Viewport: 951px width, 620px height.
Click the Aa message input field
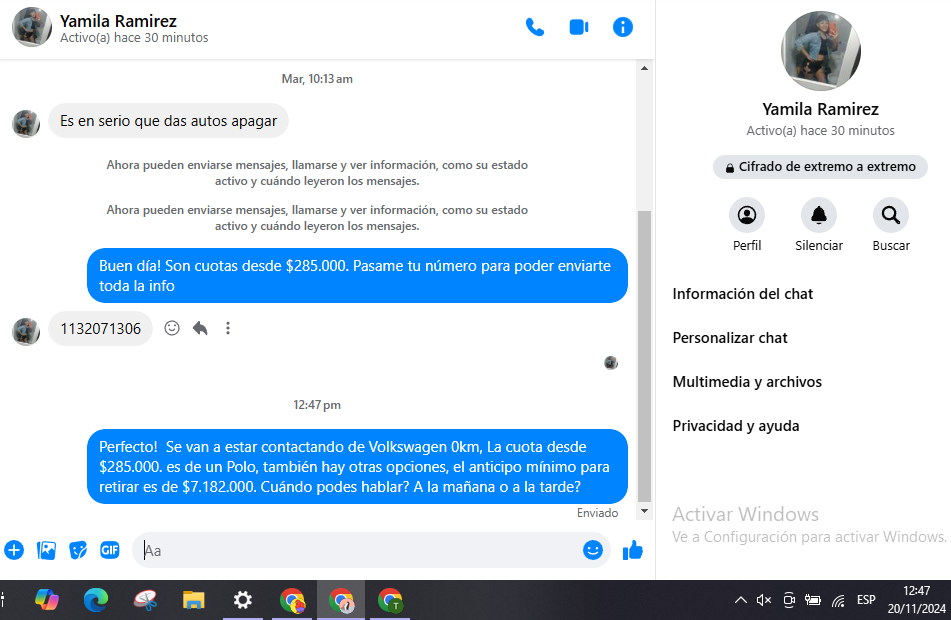click(x=360, y=550)
